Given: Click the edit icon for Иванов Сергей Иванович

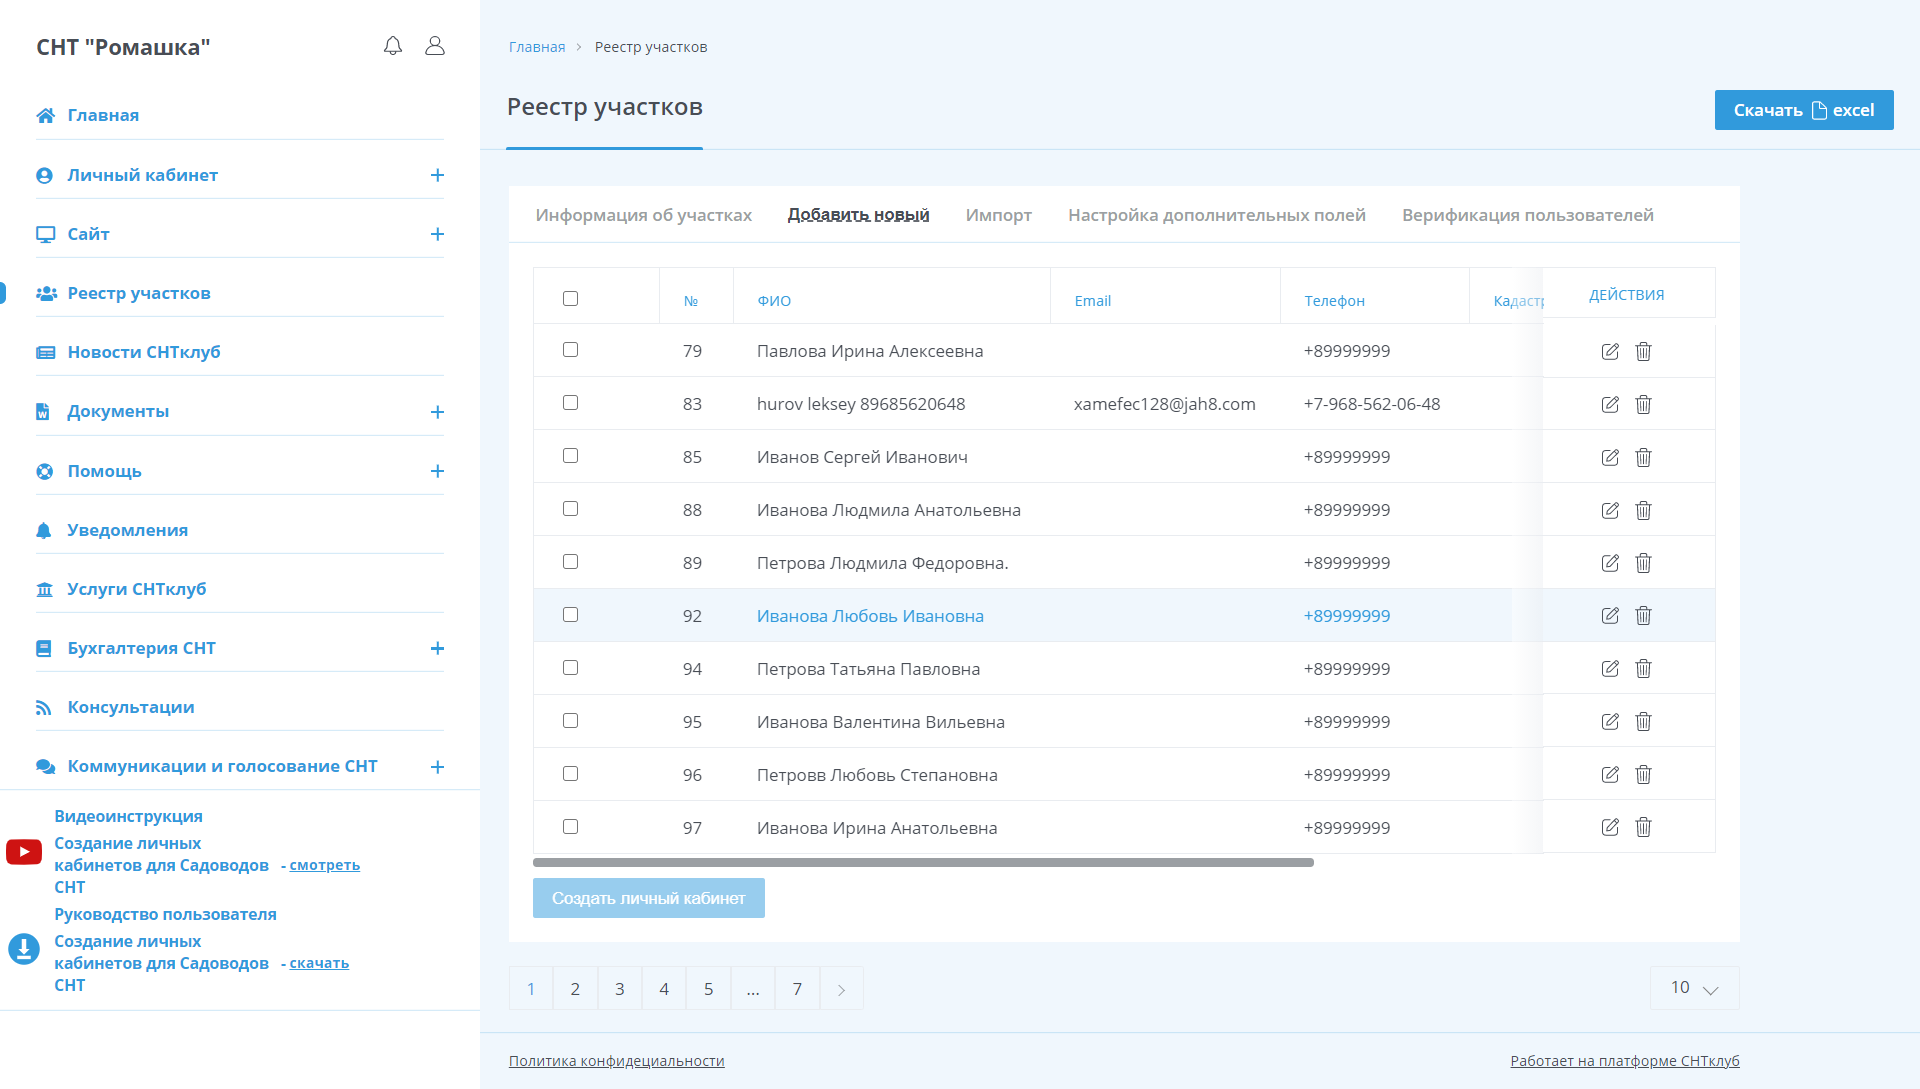Looking at the screenshot, I should (x=1609, y=457).
